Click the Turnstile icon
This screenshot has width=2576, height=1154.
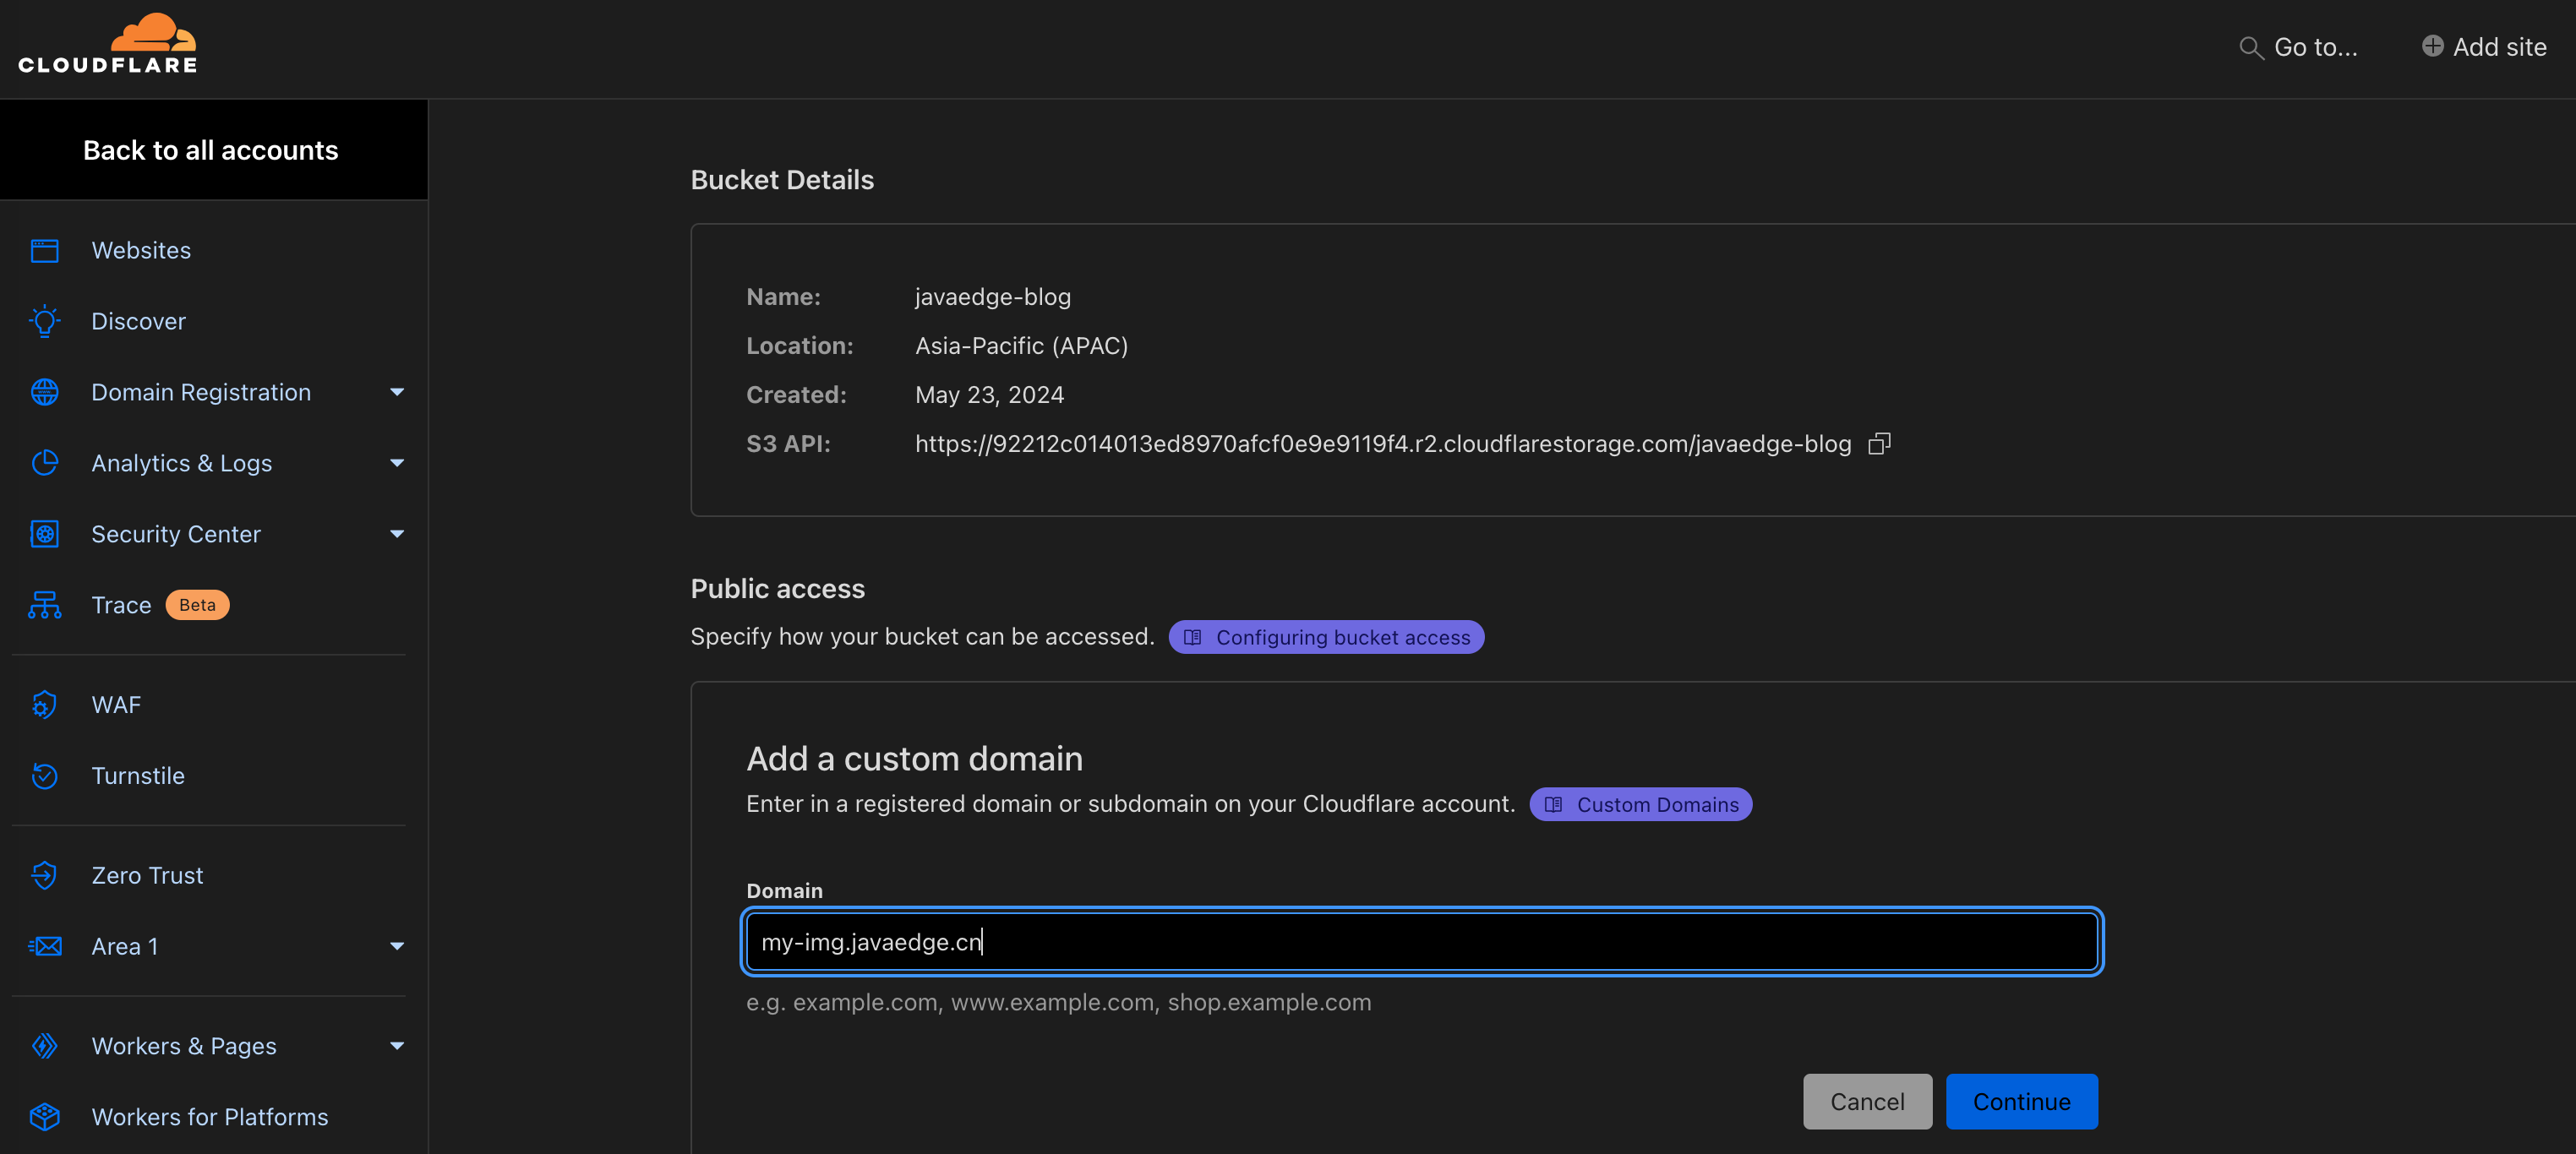point(45,776)
